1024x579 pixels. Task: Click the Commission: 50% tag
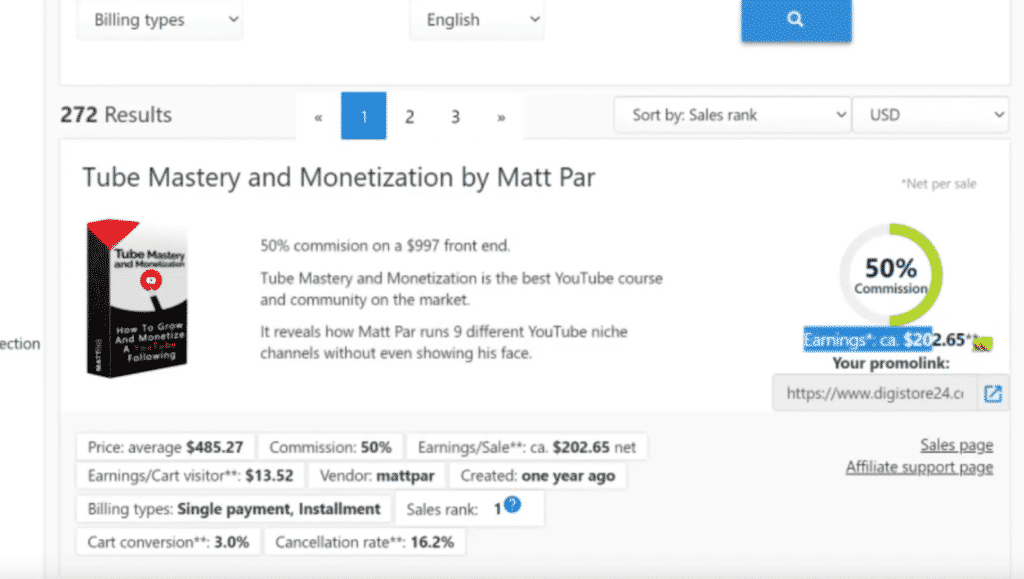click(330, 447)
